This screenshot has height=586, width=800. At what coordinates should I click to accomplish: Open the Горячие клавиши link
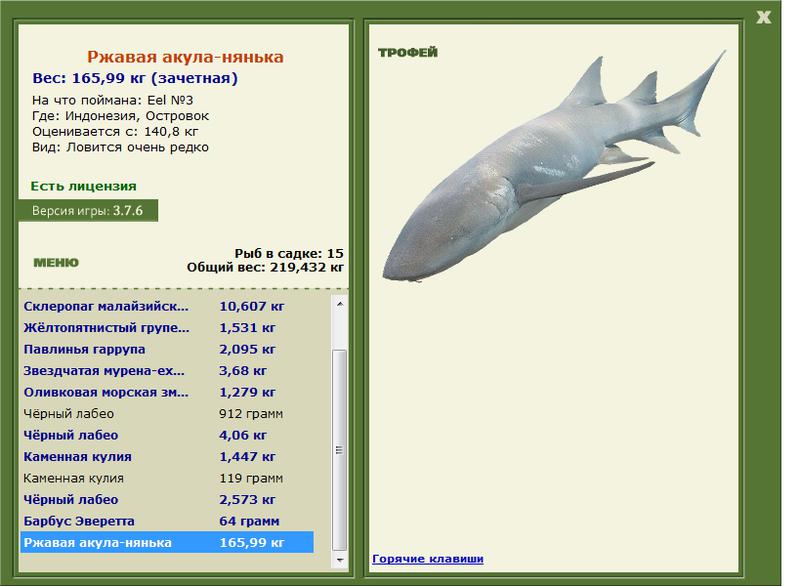point(428,559)
